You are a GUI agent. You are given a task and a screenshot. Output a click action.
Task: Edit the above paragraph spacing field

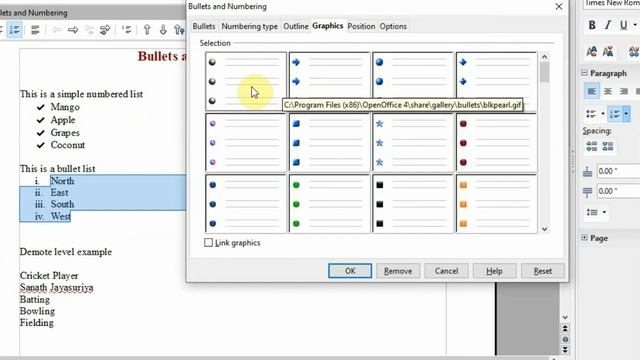(x=618, y=171)
